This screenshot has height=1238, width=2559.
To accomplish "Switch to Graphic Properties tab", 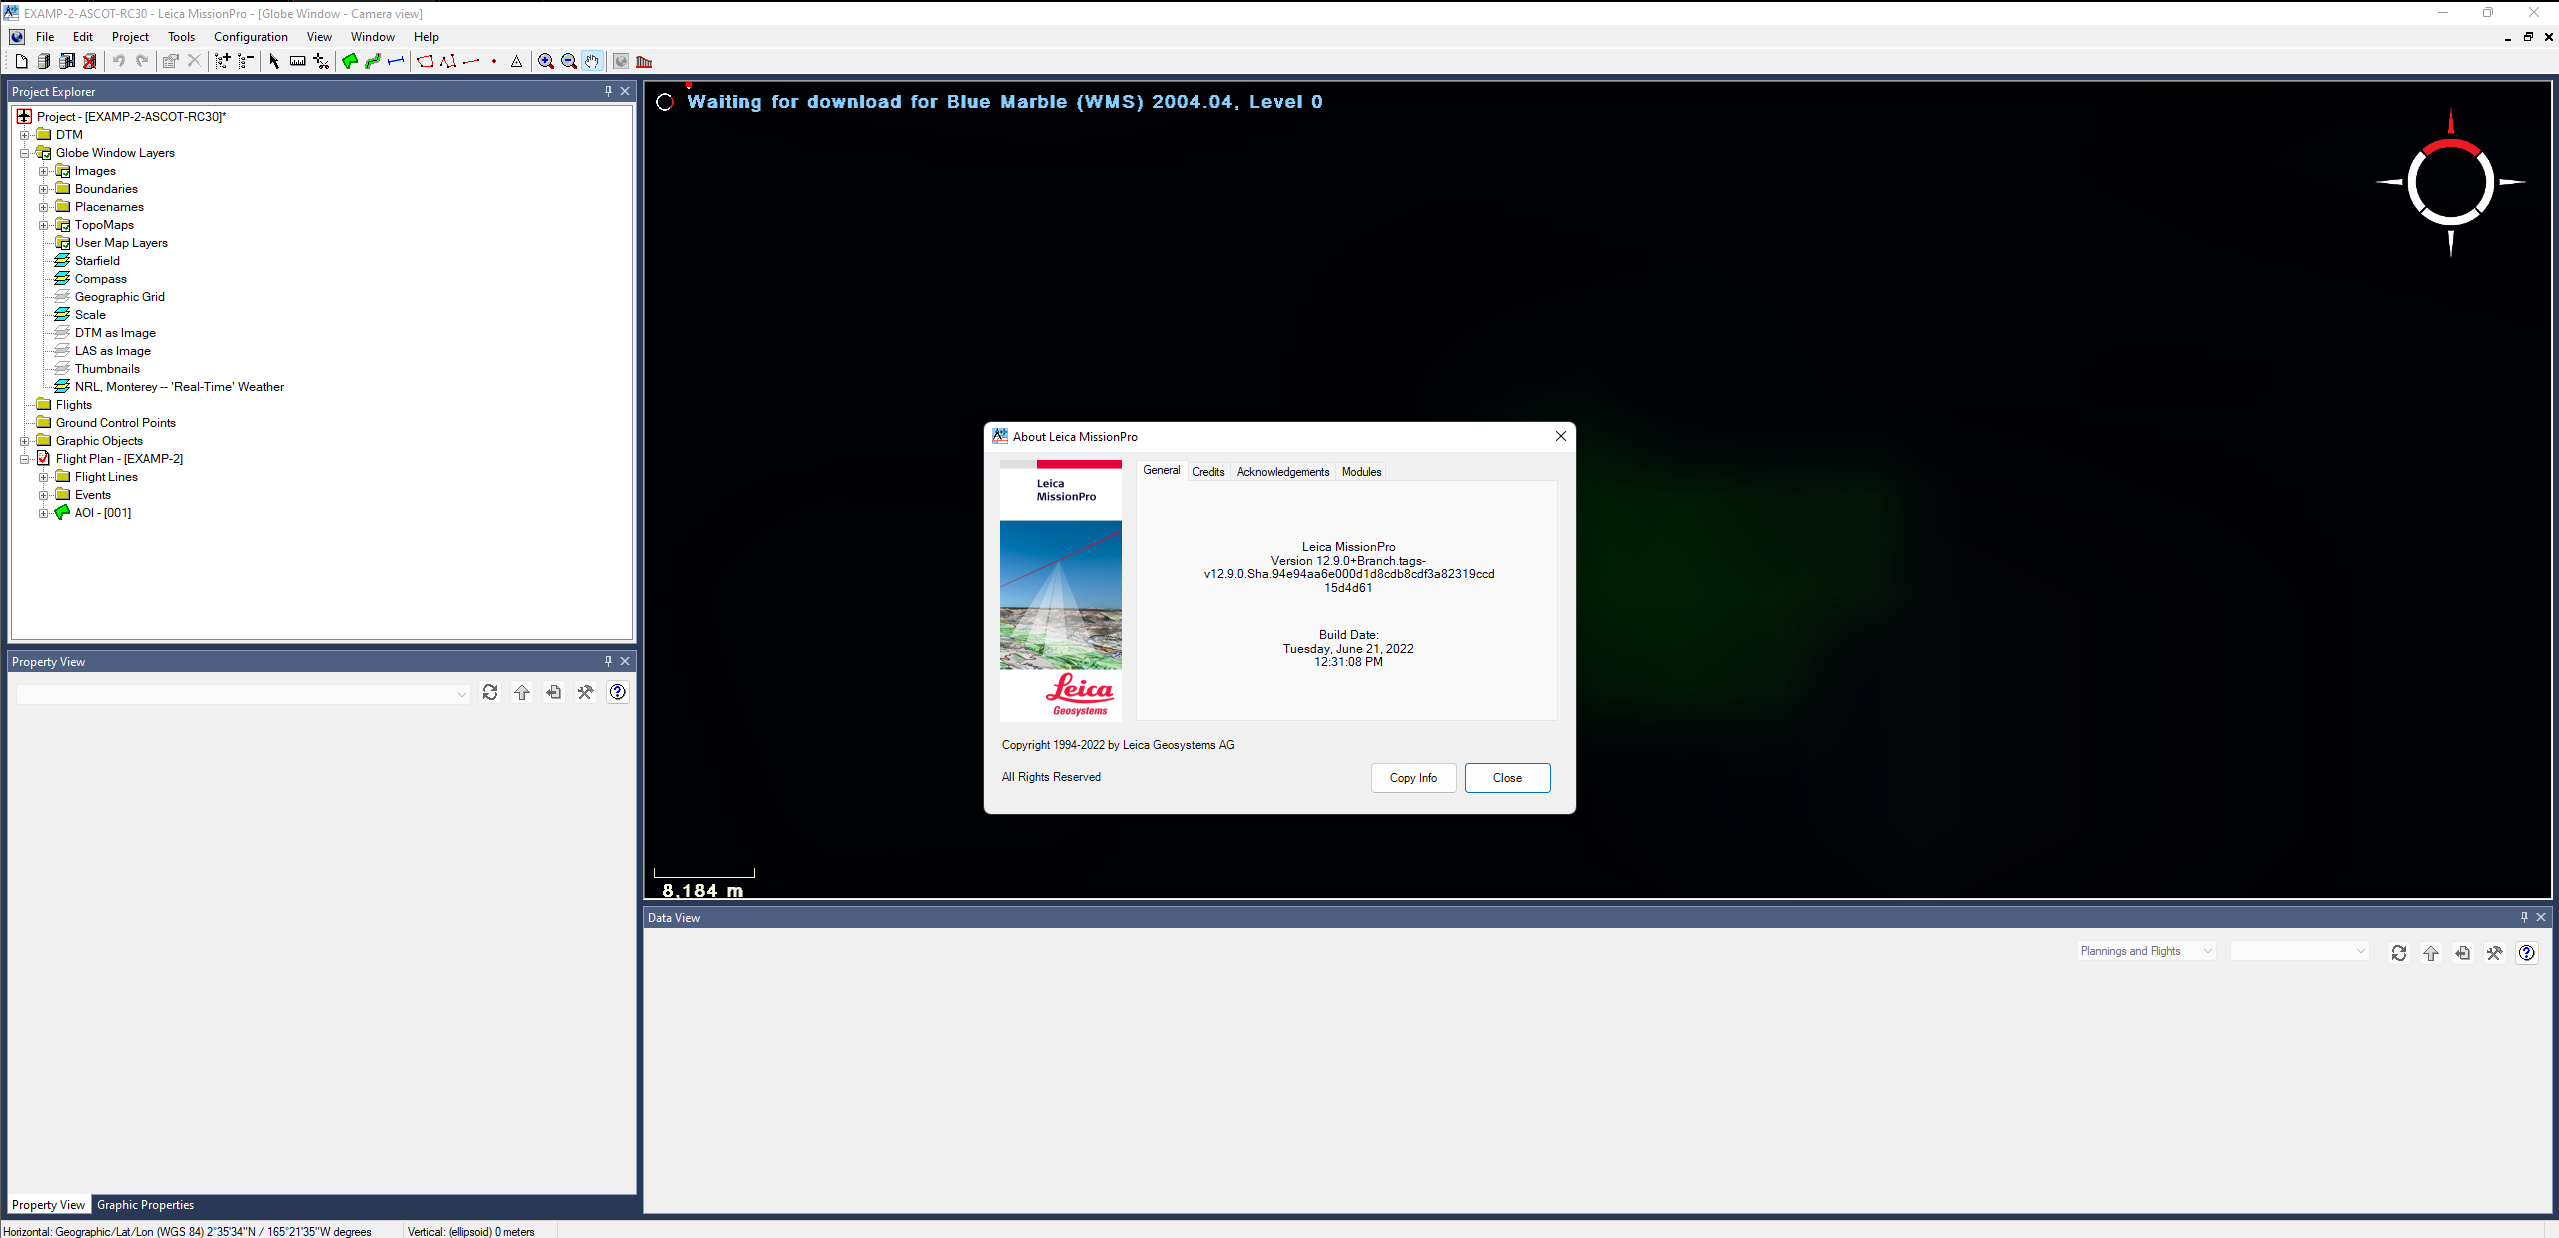I will point(145,1205).
